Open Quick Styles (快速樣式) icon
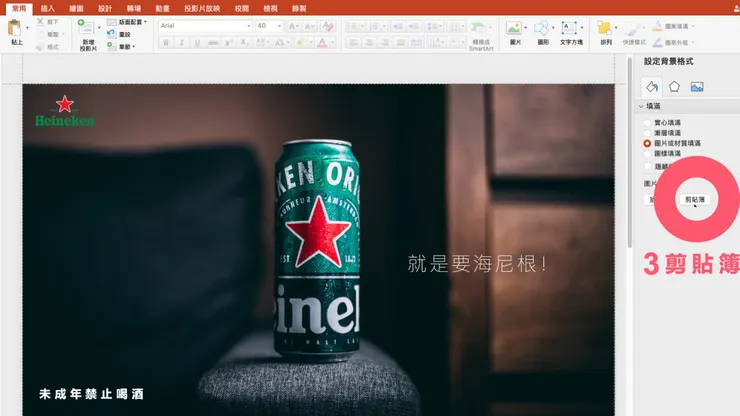The image size is (740, 416). 632,29
